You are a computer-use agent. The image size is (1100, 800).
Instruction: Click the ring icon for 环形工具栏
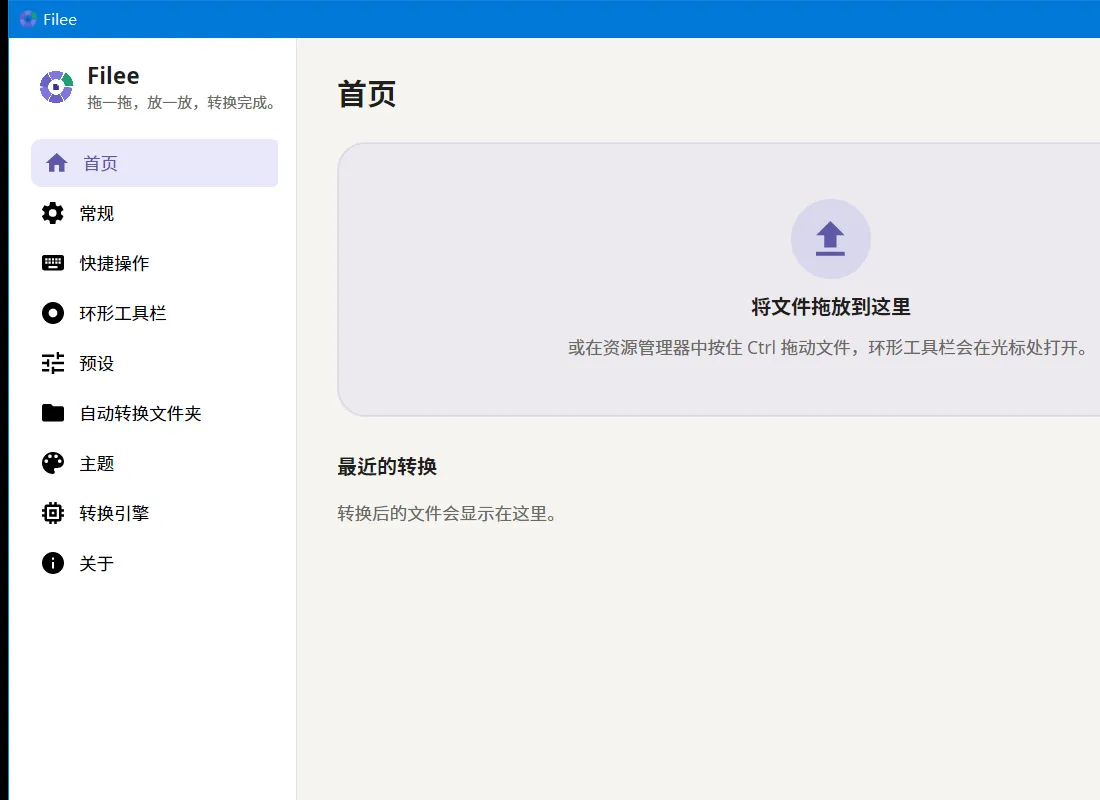click(x=53, y=313)
